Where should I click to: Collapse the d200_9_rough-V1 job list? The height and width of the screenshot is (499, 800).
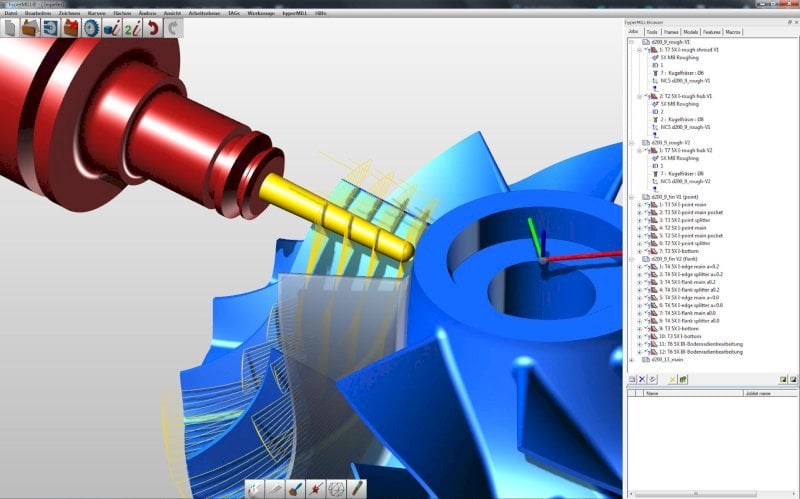632,42
